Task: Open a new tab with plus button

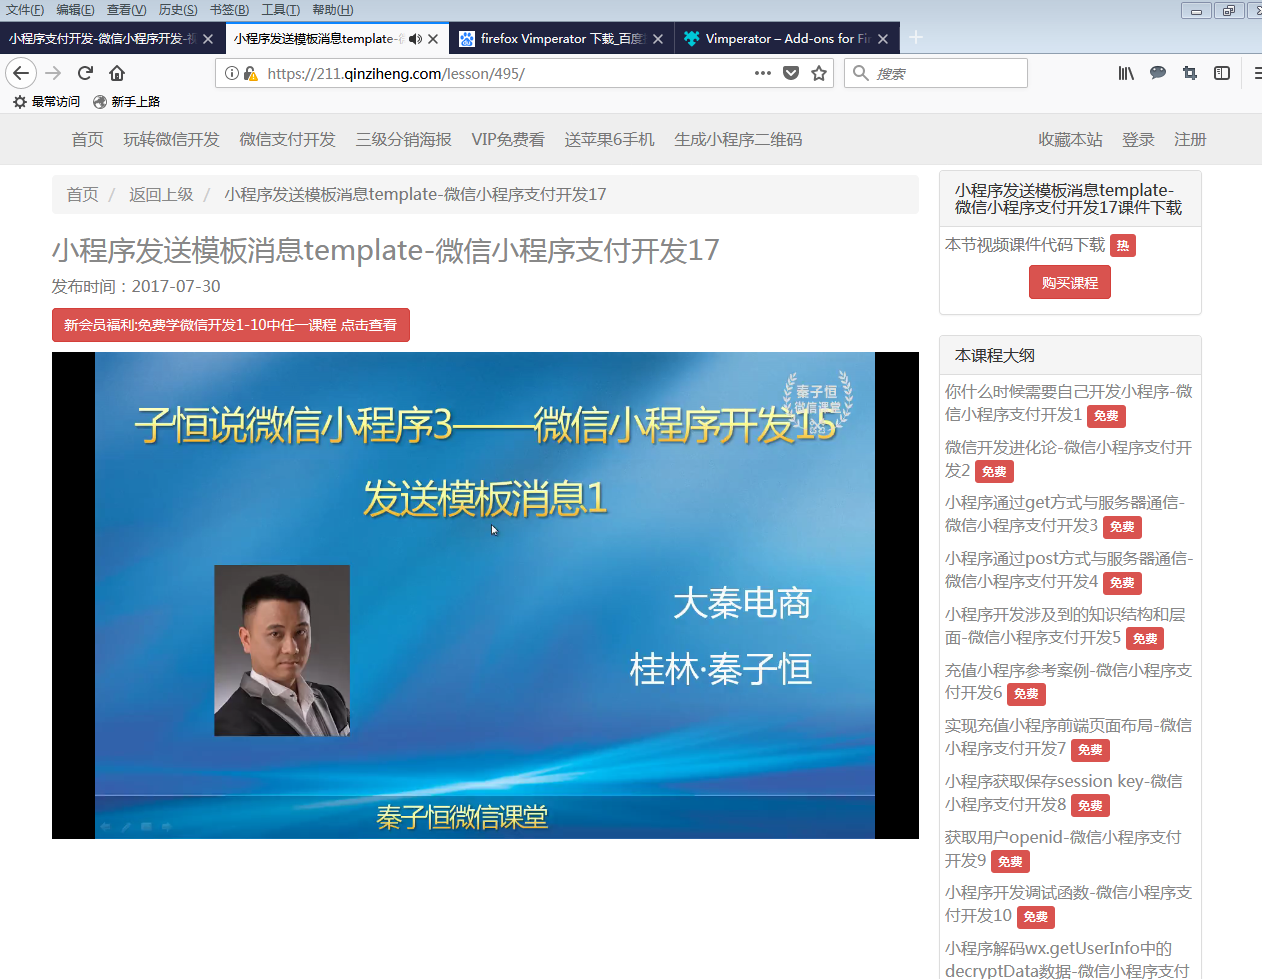Action: (x=916, y=38)
